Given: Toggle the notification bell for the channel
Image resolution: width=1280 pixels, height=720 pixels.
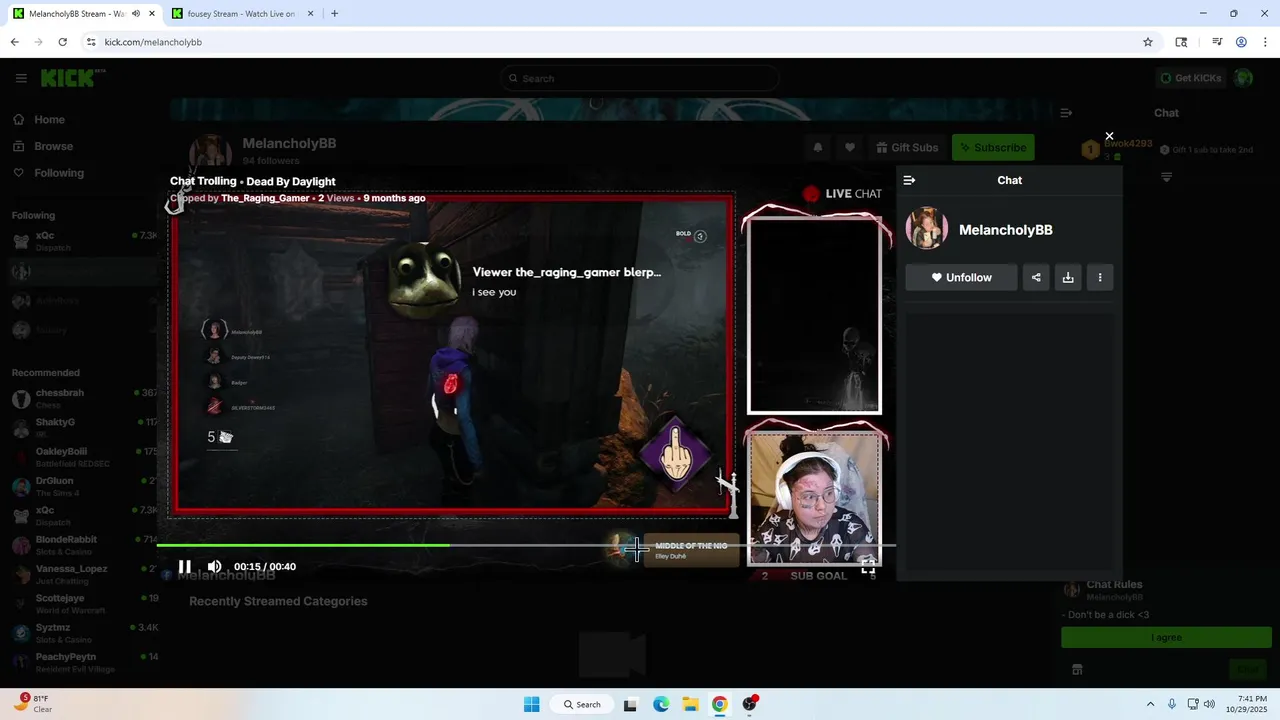Looking at the screenshot, I should [818, 148].
